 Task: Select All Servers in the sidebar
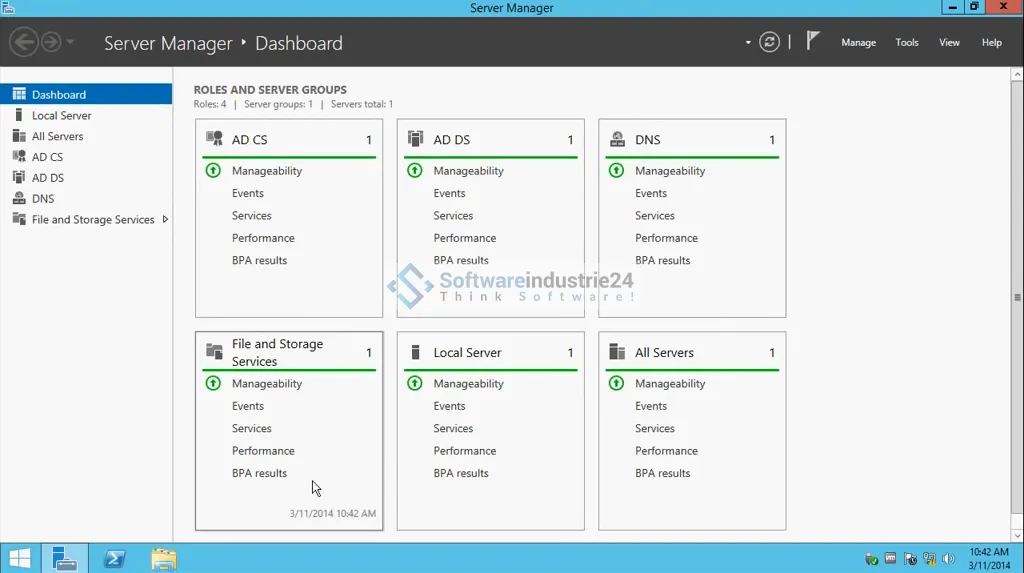(x=57, y=137)
